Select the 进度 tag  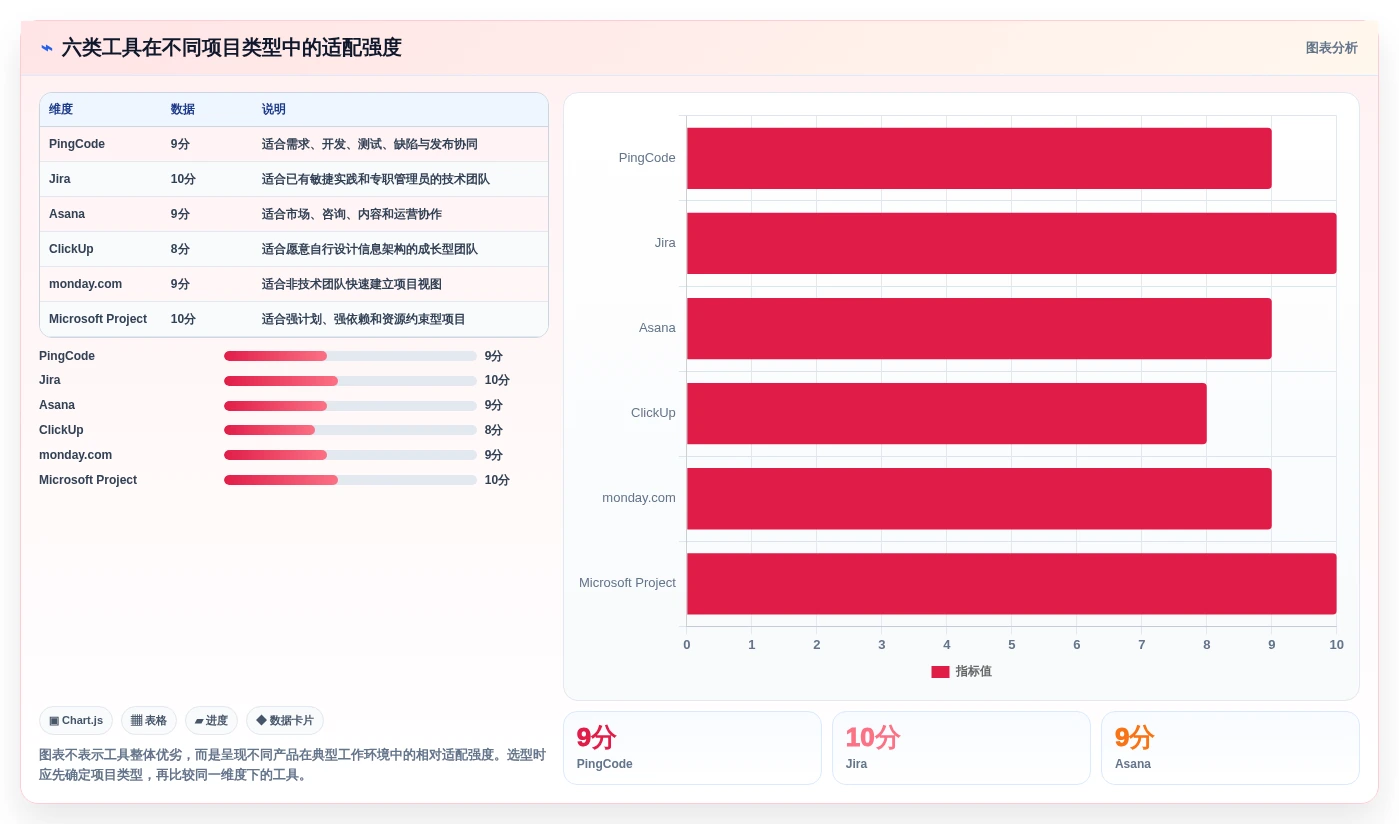pyautogui.click(x=211, y=720)
